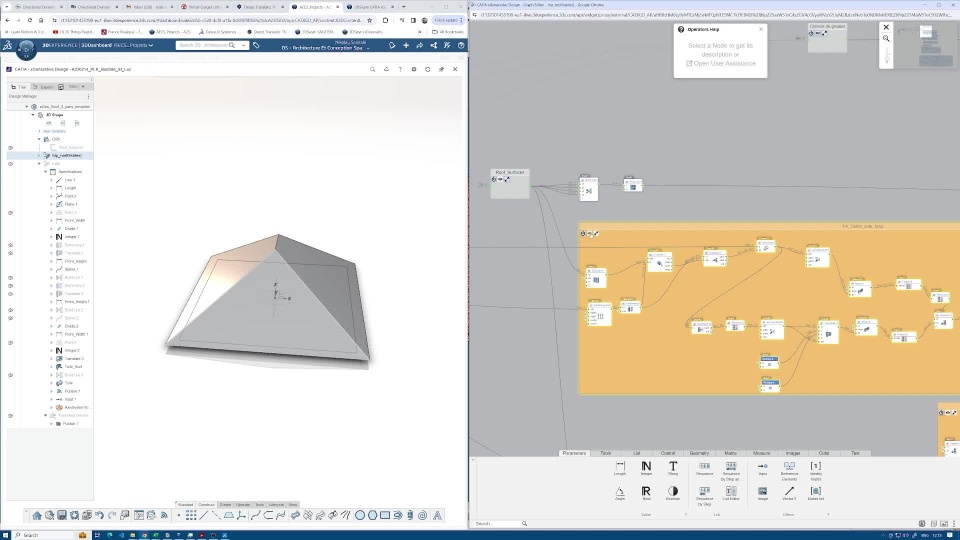Add the Length parameter node
The height and width of the screenshot is (540, 960).
[620, 468]
